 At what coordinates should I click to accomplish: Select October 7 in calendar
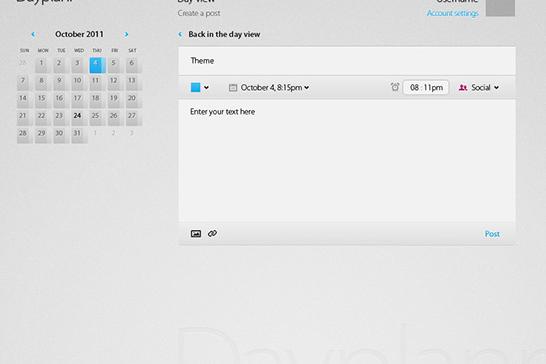[x=25, y=83]
